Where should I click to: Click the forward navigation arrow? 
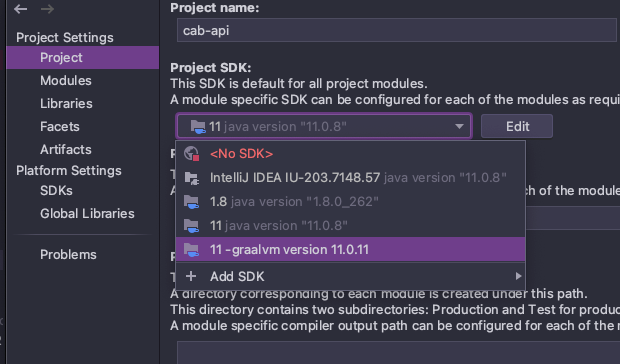click(x=47, y=9)
